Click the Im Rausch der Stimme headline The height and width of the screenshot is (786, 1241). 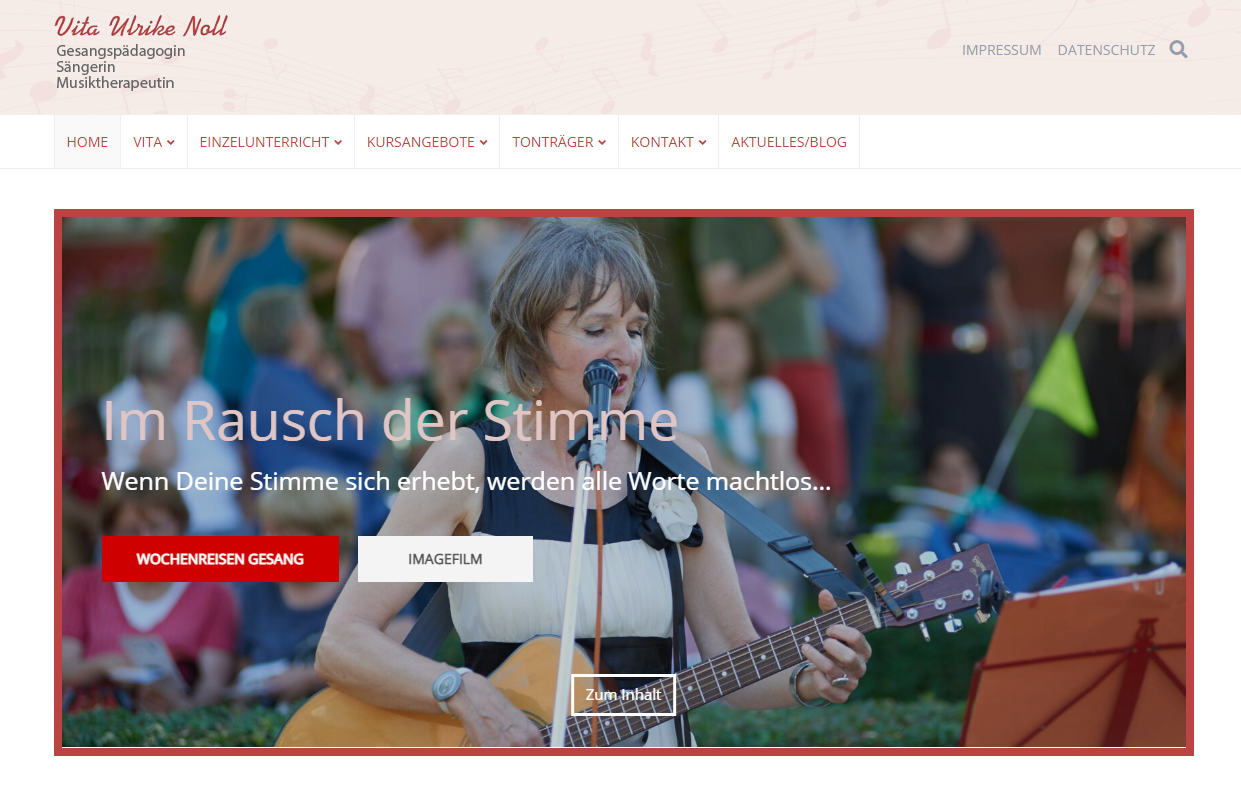[x=390, y=420]
